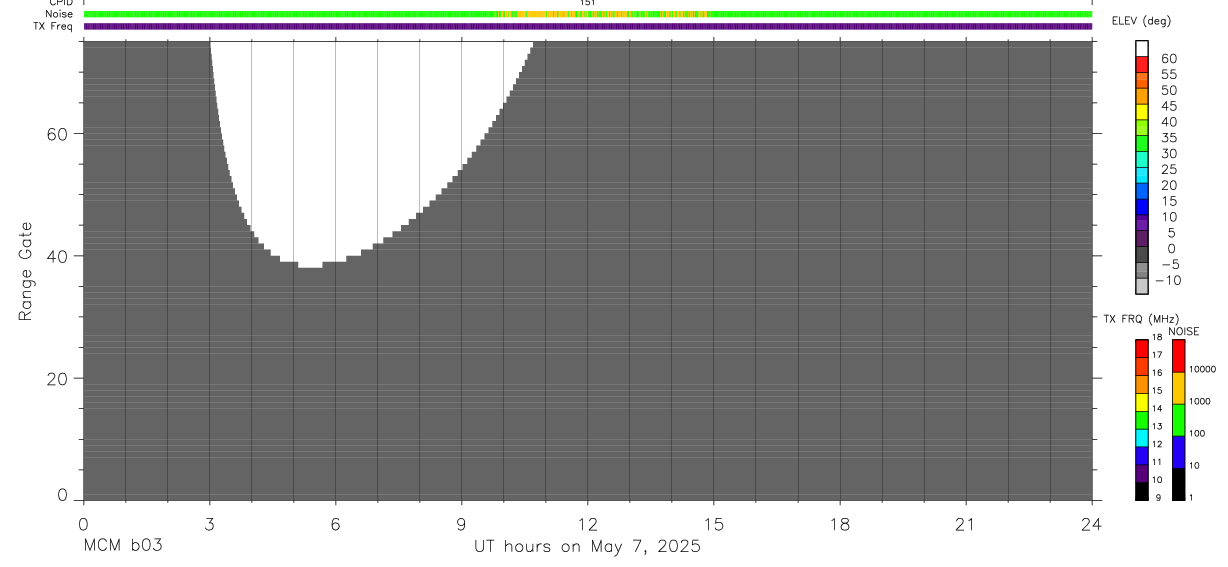
Task: Click Range Gate tick label '20'
Action: coord(55,379)
